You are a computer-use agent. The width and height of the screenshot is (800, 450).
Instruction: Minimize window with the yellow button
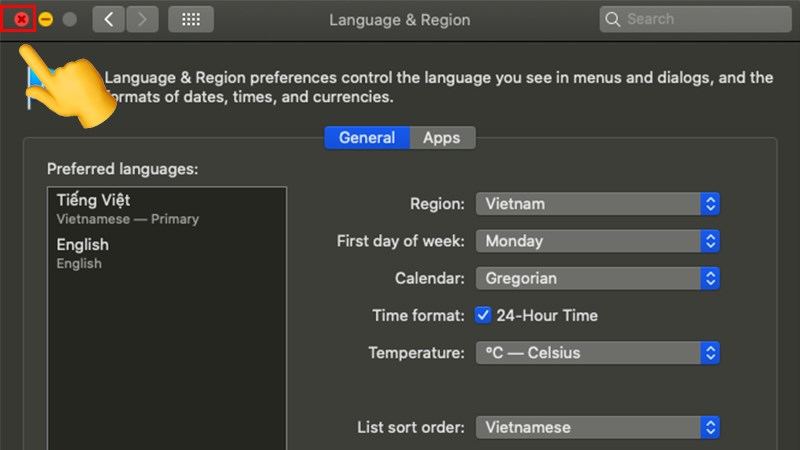pos(45,19)
